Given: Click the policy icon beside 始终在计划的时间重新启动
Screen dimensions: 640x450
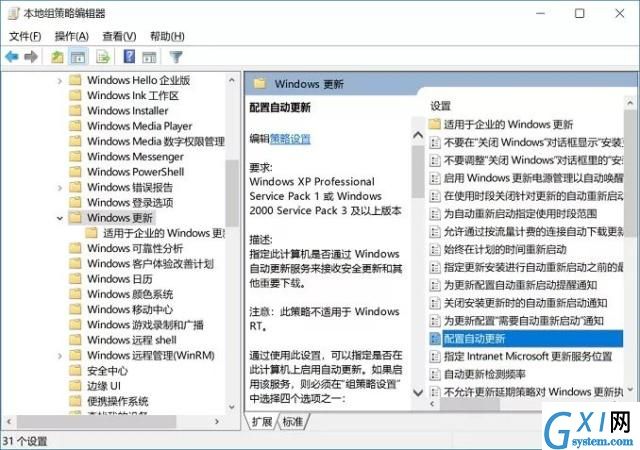Looking at the screenshot, I should click(x=435, y=249).
